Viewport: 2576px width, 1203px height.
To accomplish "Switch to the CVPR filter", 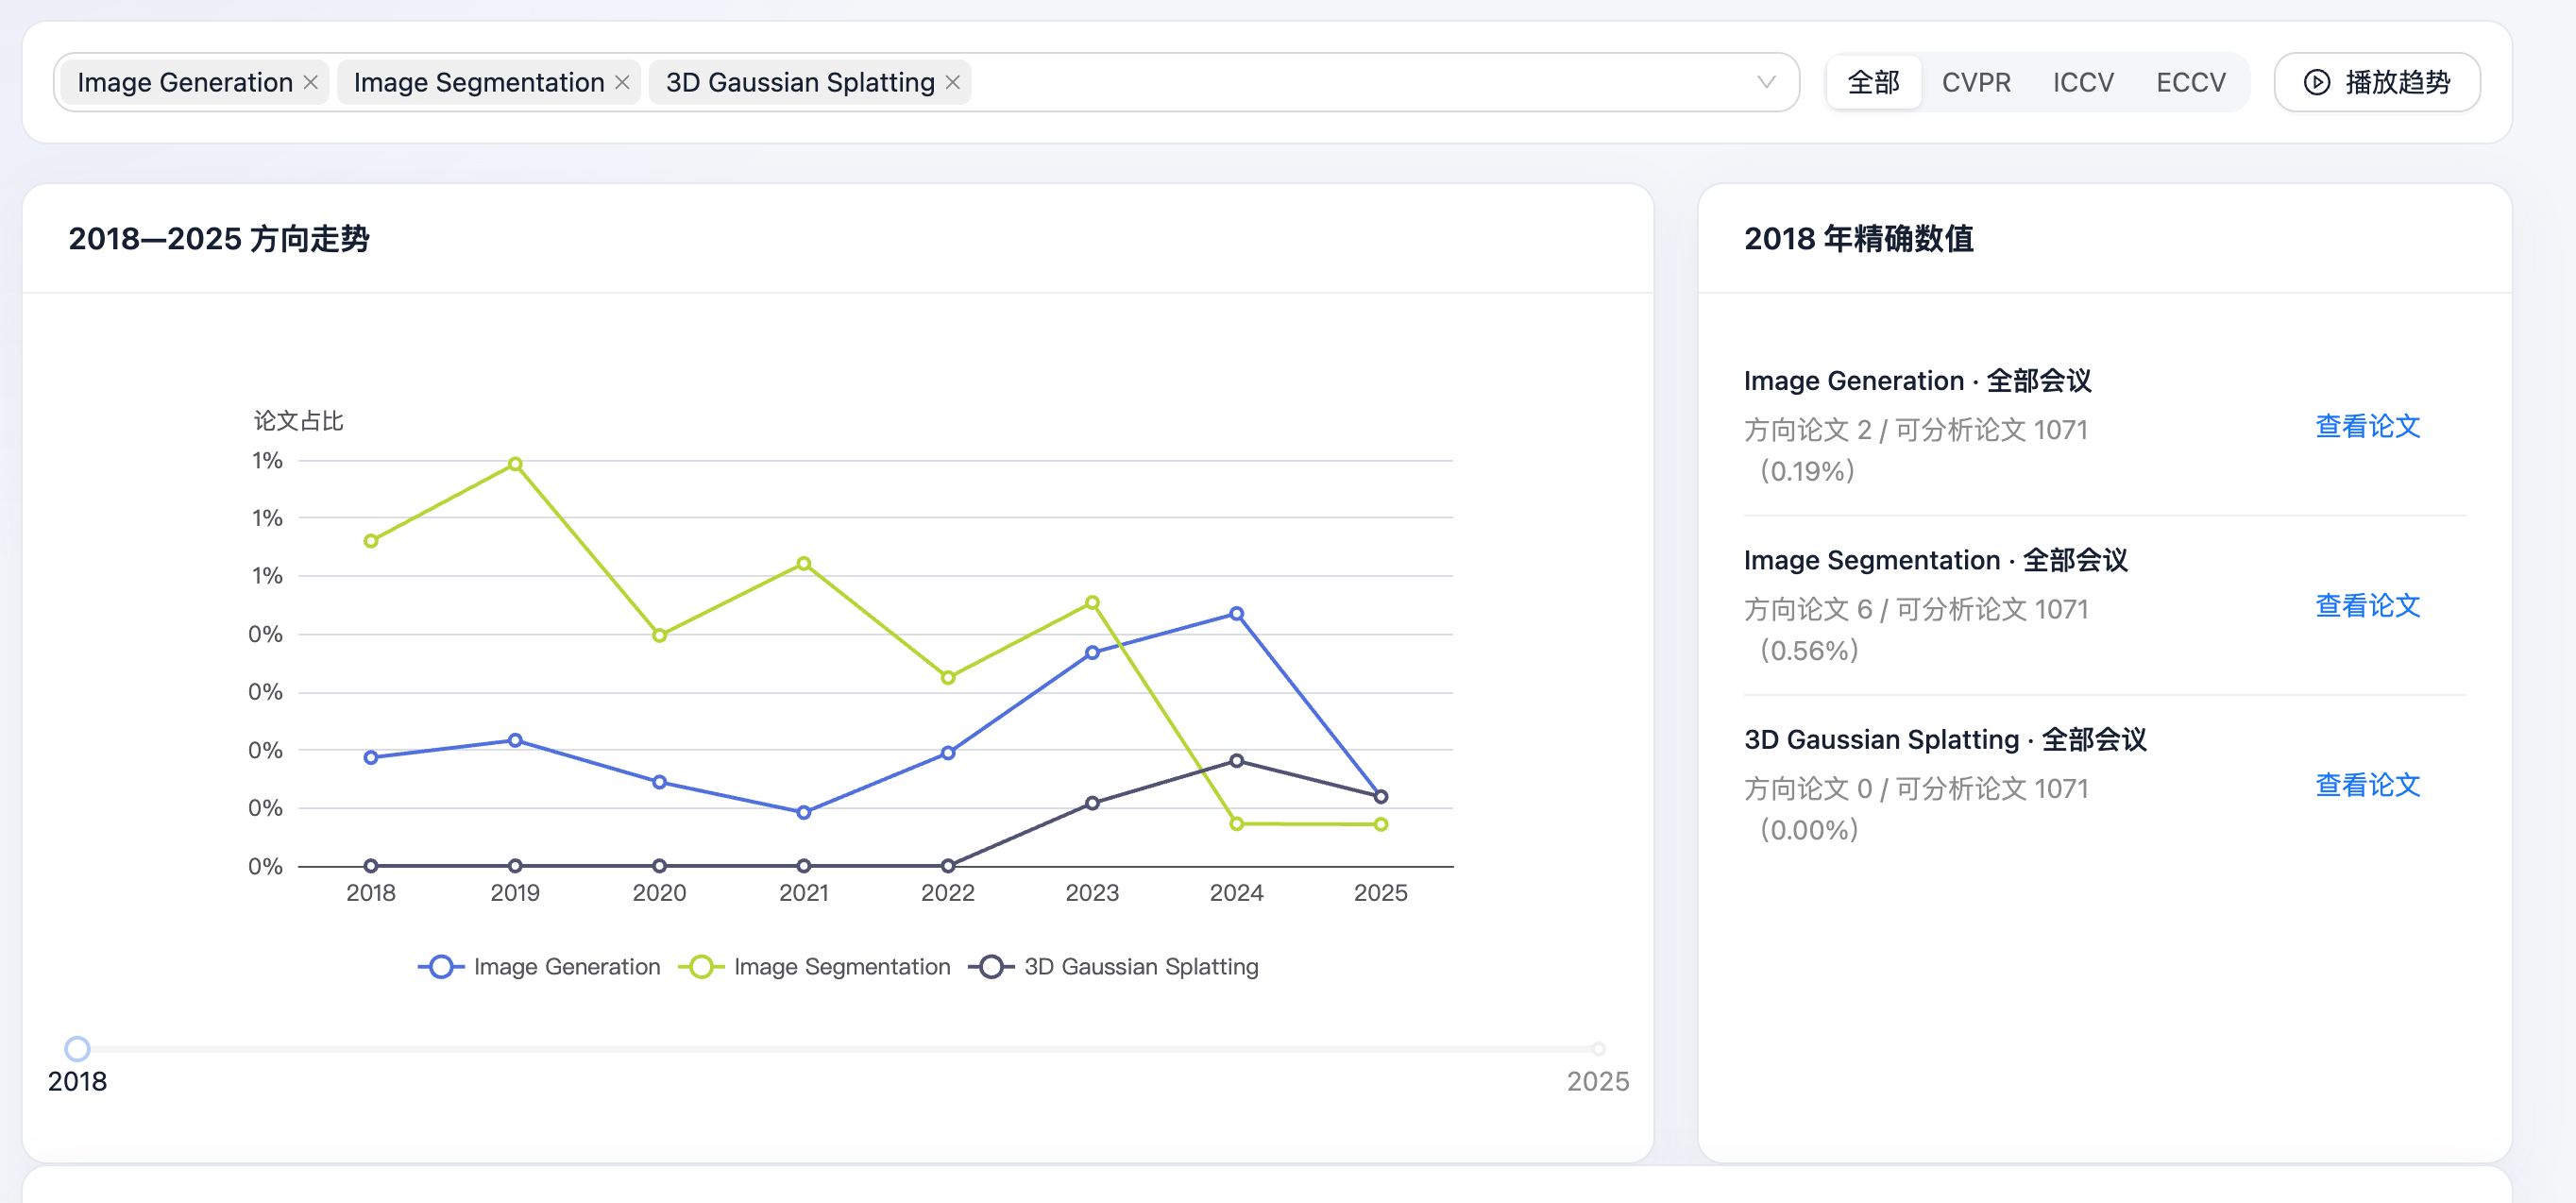I will (1976, 82).
